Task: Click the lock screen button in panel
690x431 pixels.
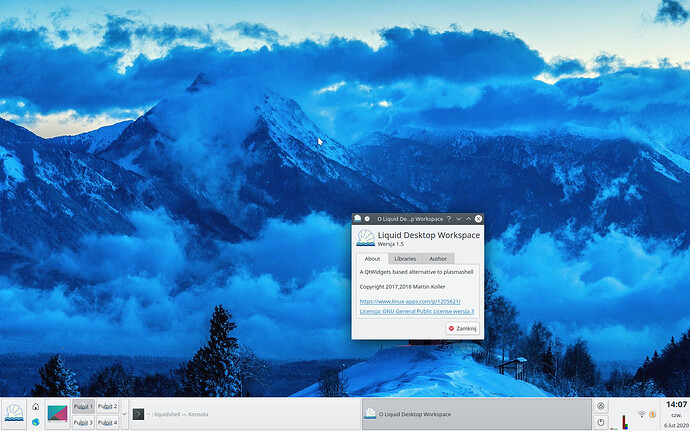Action: coord(601,406)
